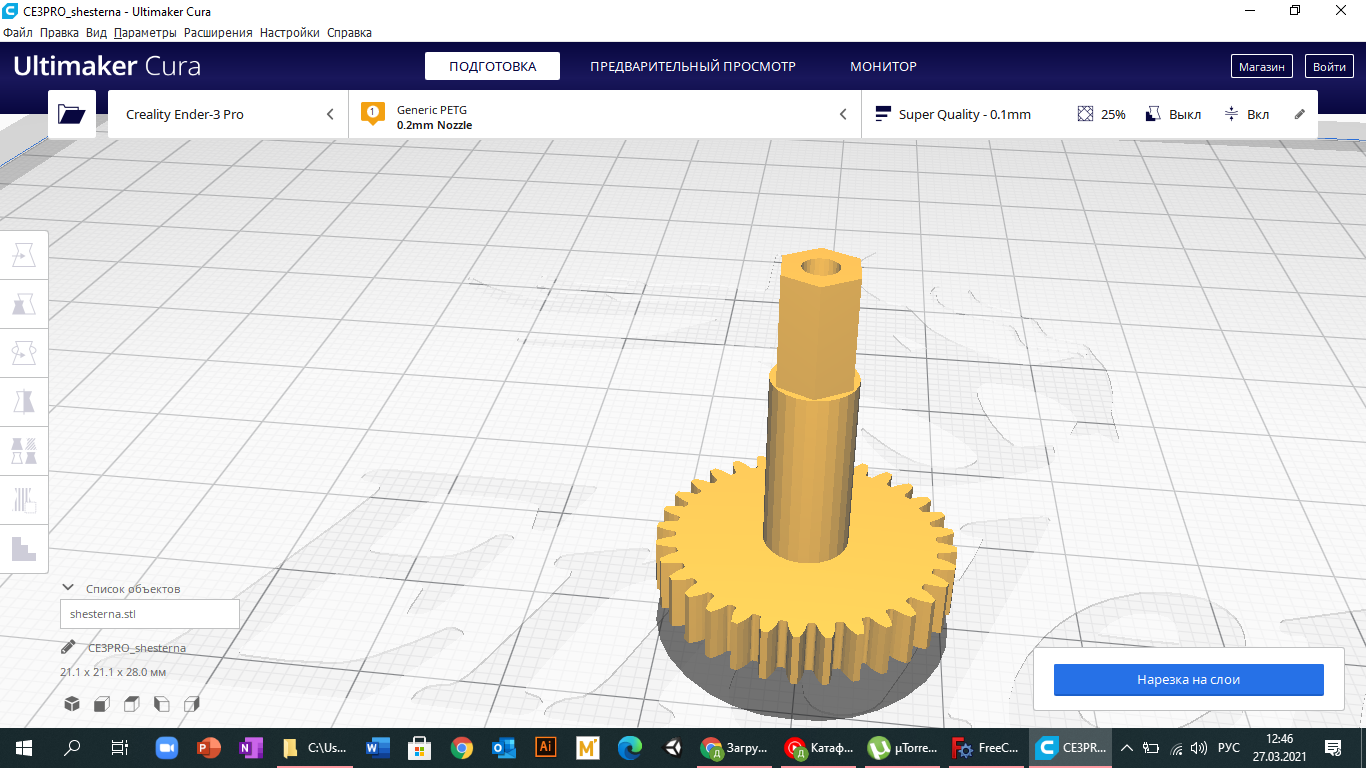Select the Mirror tool in left toolbar
This screenshot has height=768, width=1366.
pyautogui.click(x=24, y=402)
